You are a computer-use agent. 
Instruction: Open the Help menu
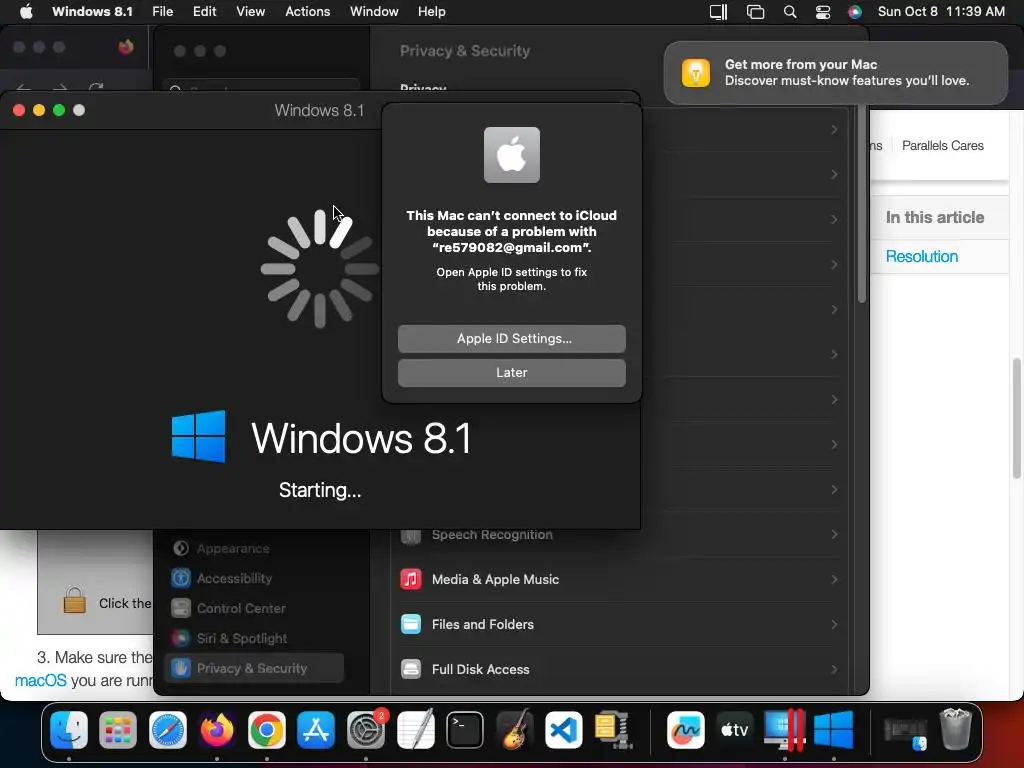432,11
